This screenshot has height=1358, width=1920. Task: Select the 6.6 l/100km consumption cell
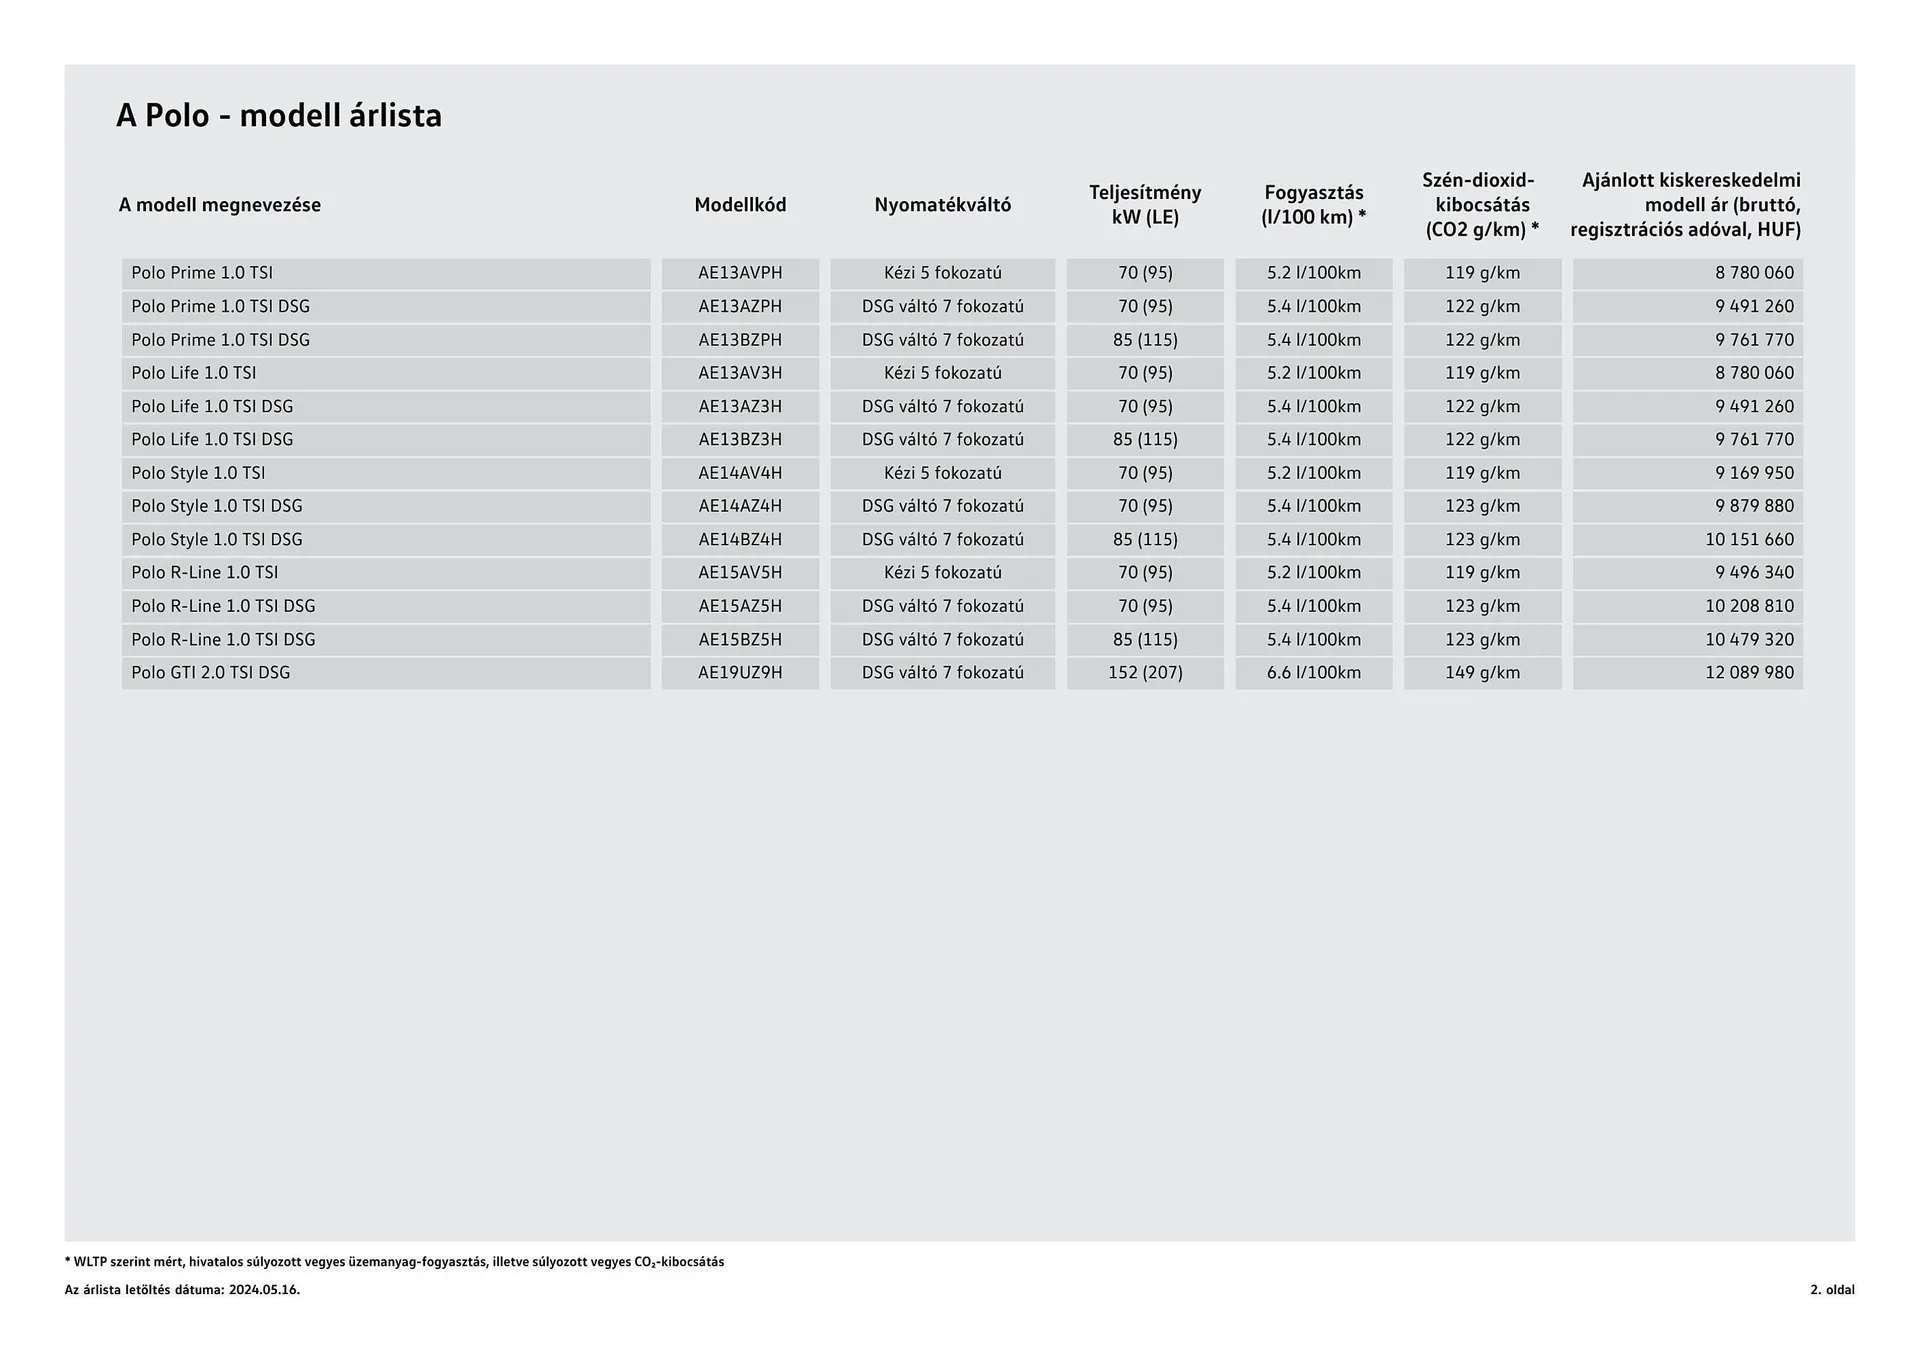tap(1313, 673)
